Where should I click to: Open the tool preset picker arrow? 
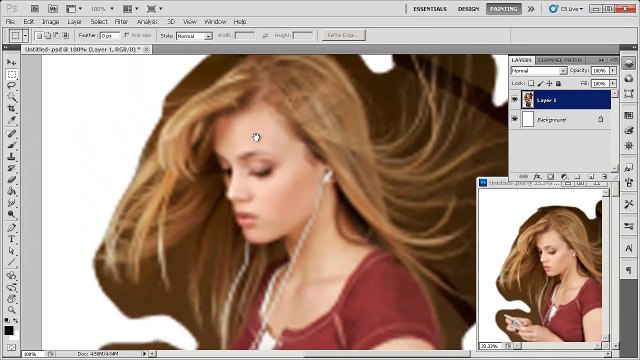click(25, 36)
